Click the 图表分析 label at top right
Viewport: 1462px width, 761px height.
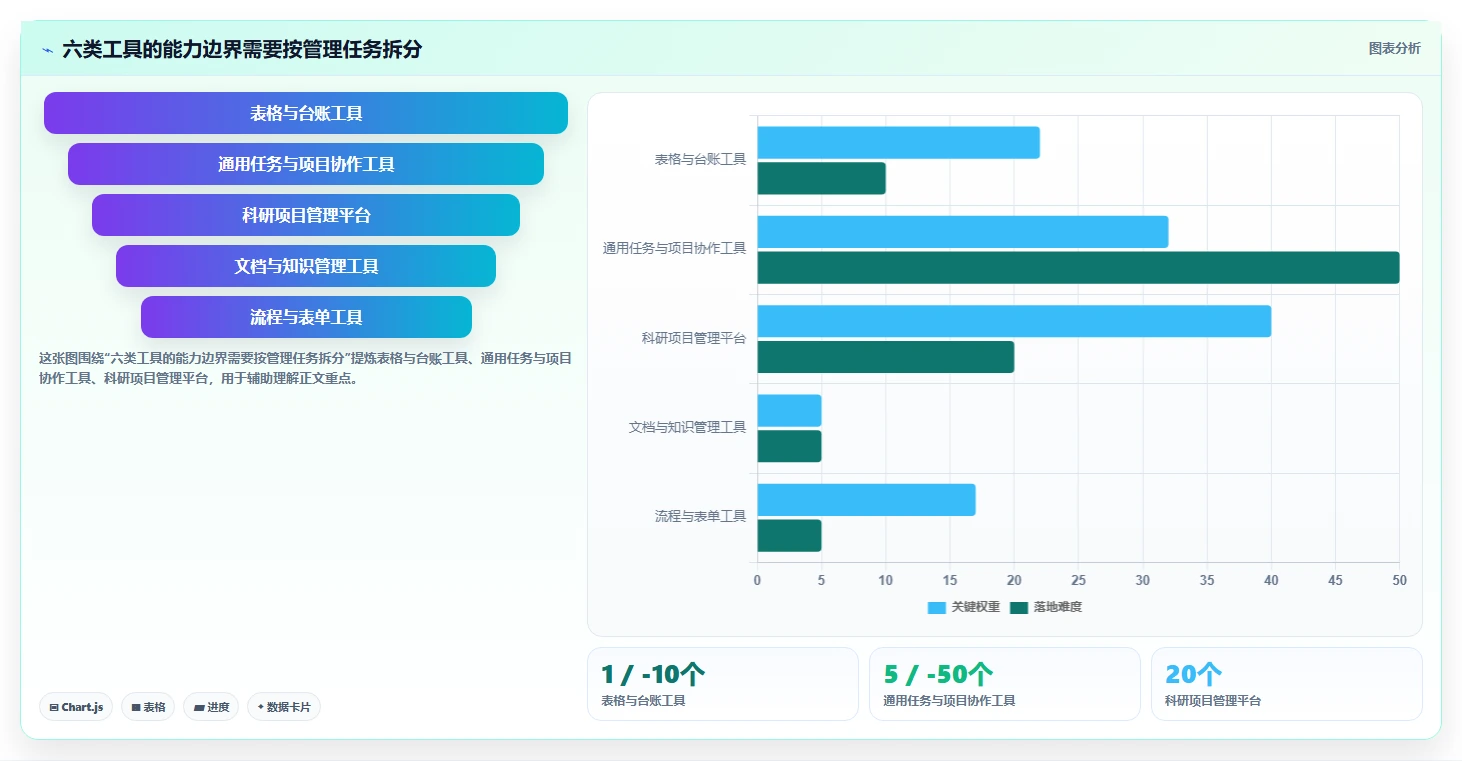pos(1394,48)
